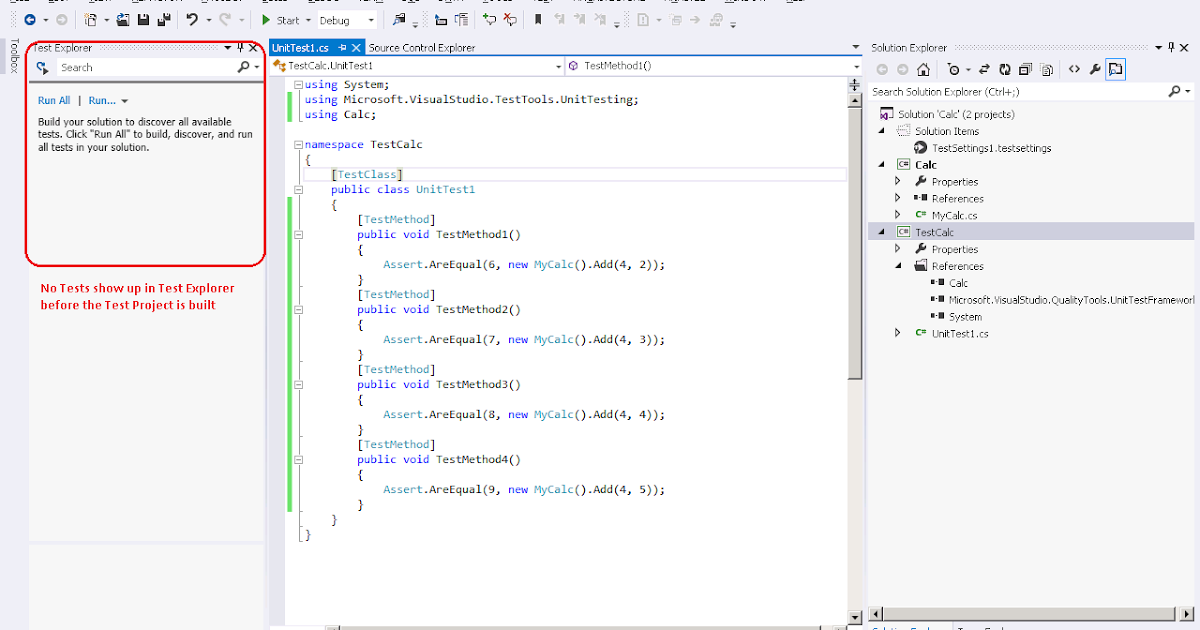This screenshot has width=1200, height=630.
Task: Collapse All items in Solution Explorer
Action: pyautogui.click(x=1025, y=69)
